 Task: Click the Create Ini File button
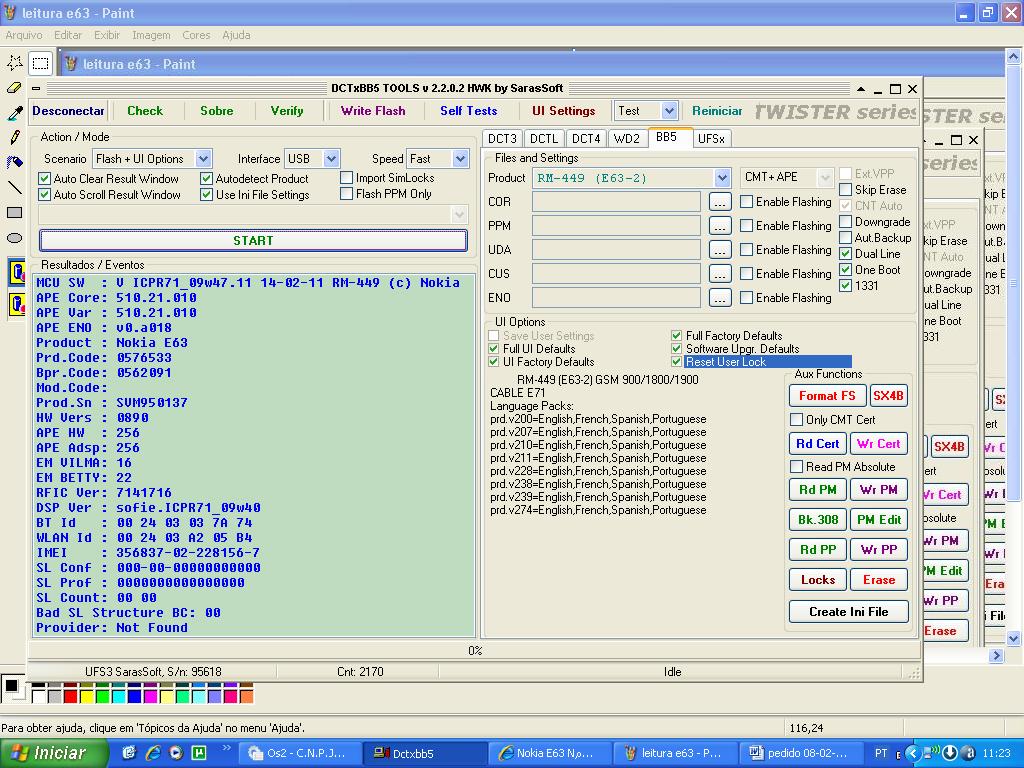pyautogui.click(x=848, y=611)
